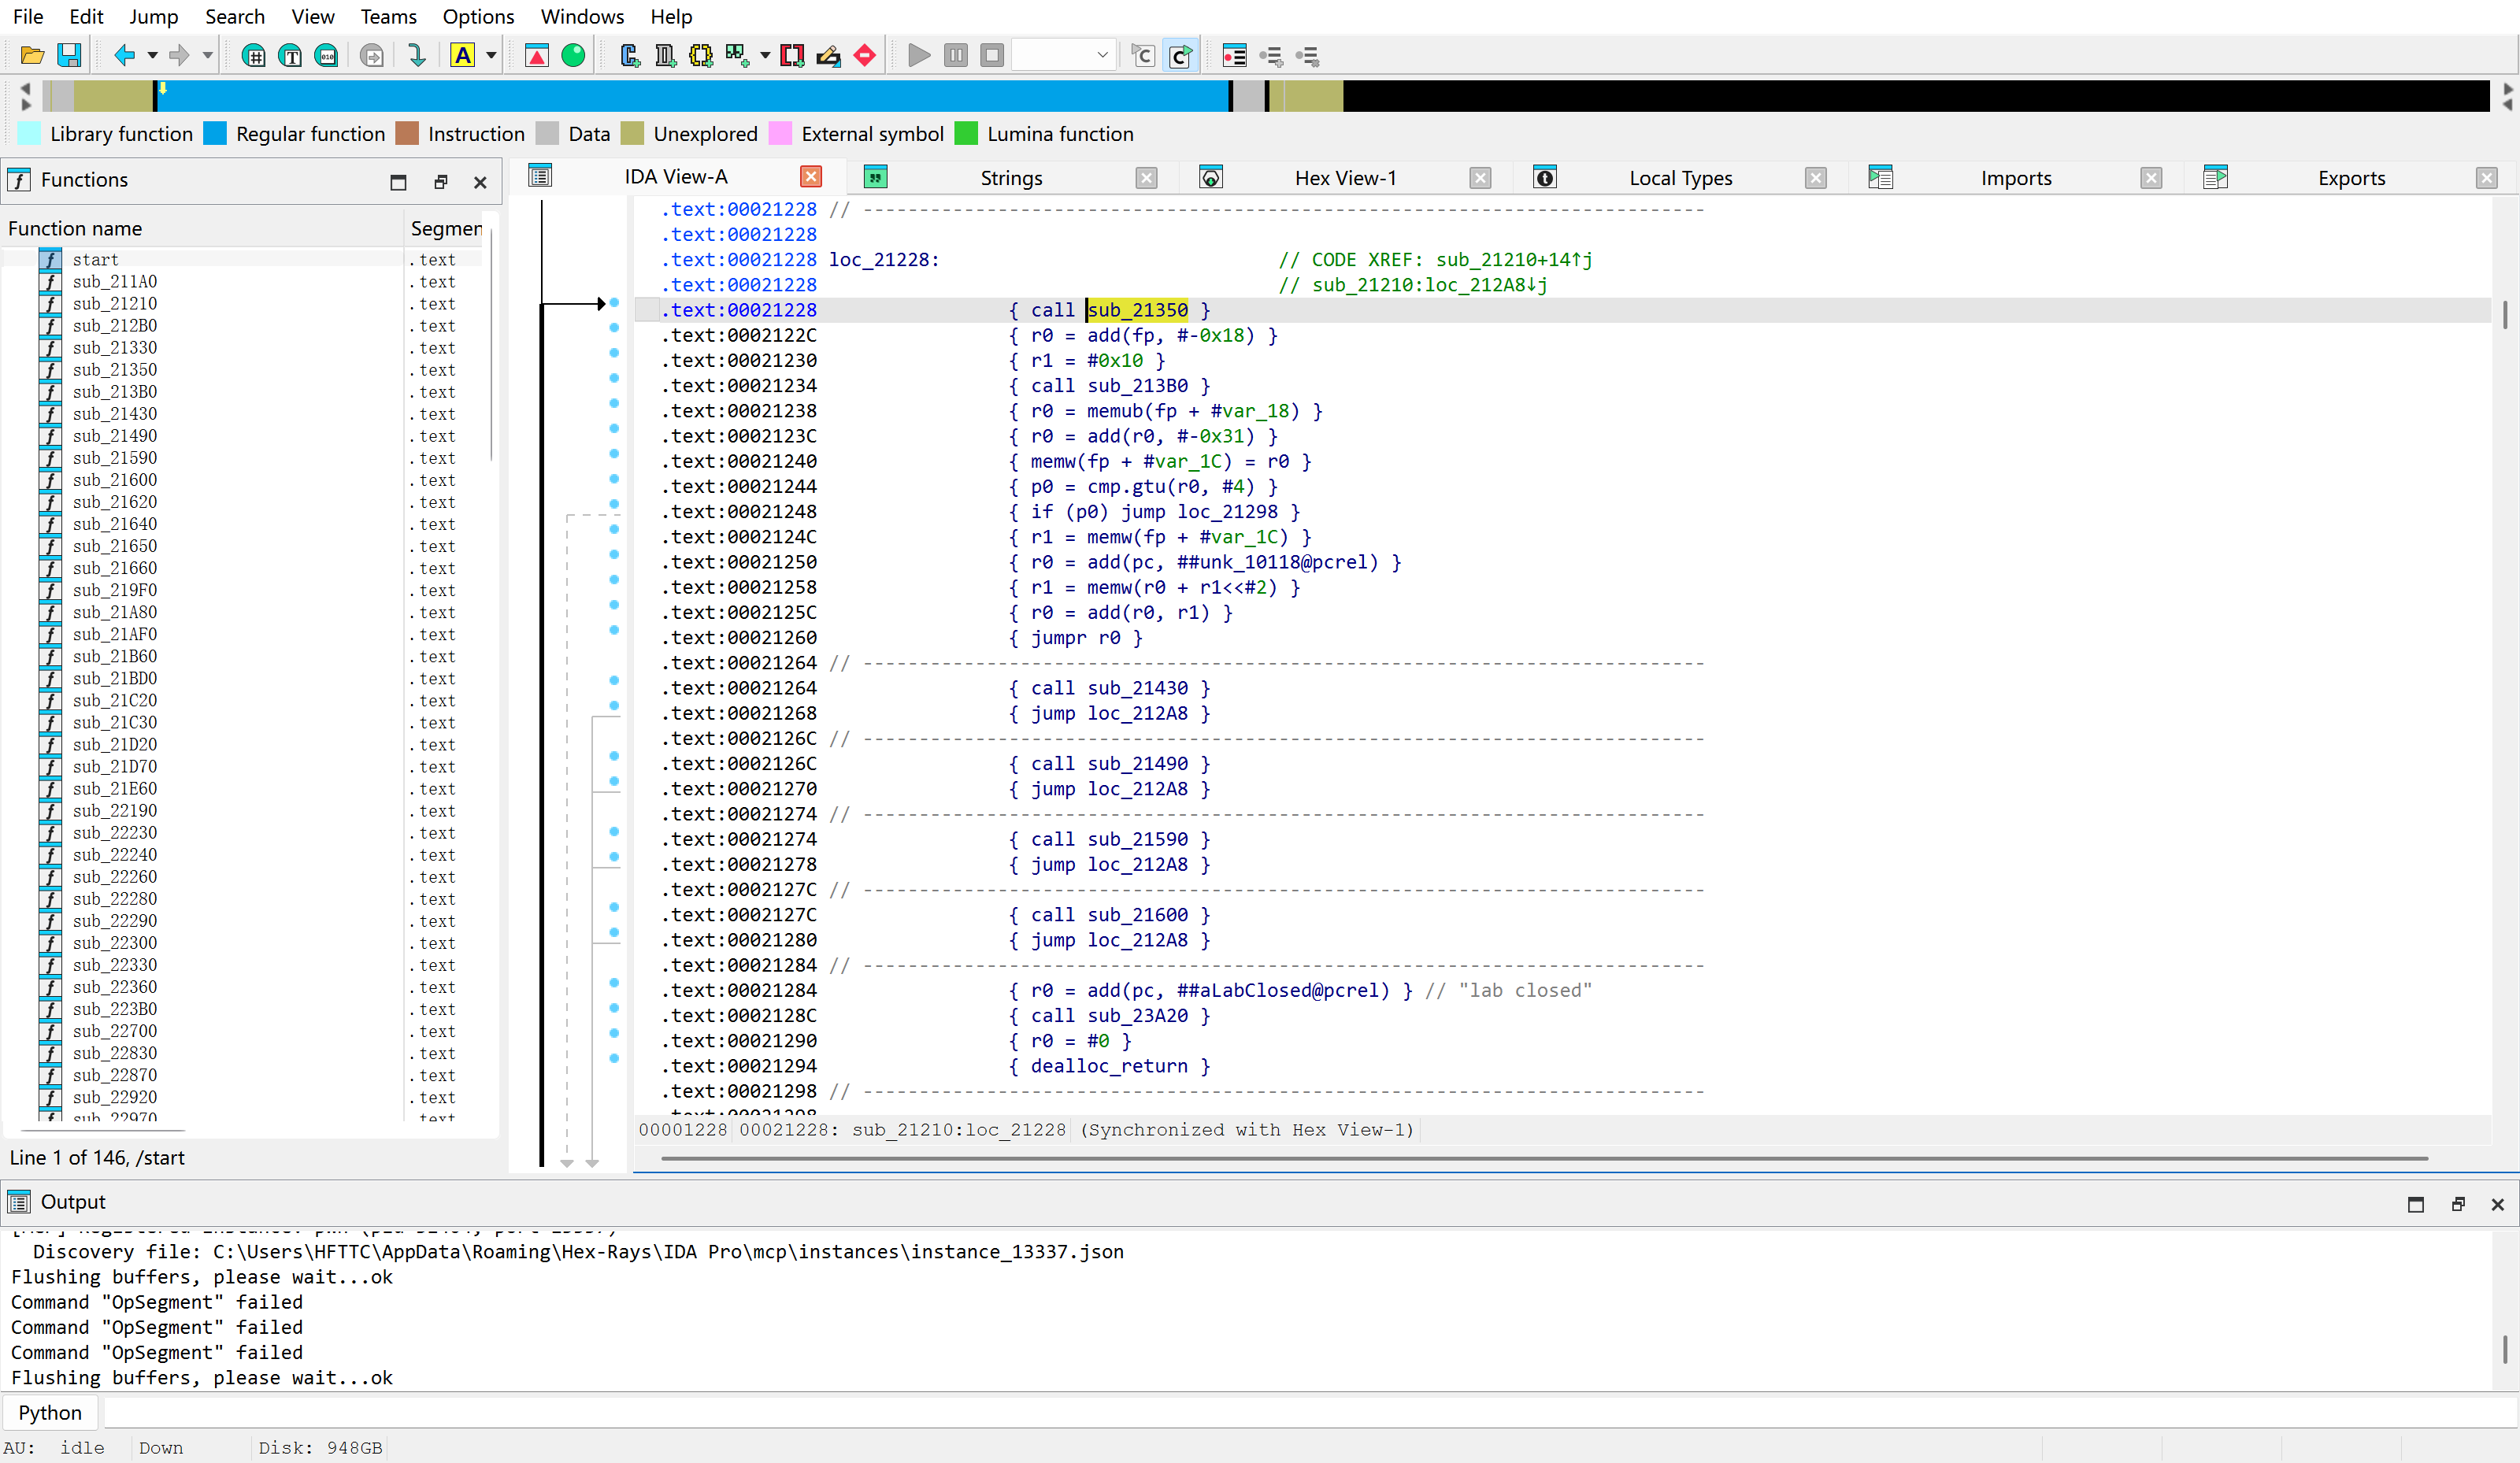Start the debugger process with Play button
This screenshot has height=1463, width=2520.
click(x=919, y=56)
